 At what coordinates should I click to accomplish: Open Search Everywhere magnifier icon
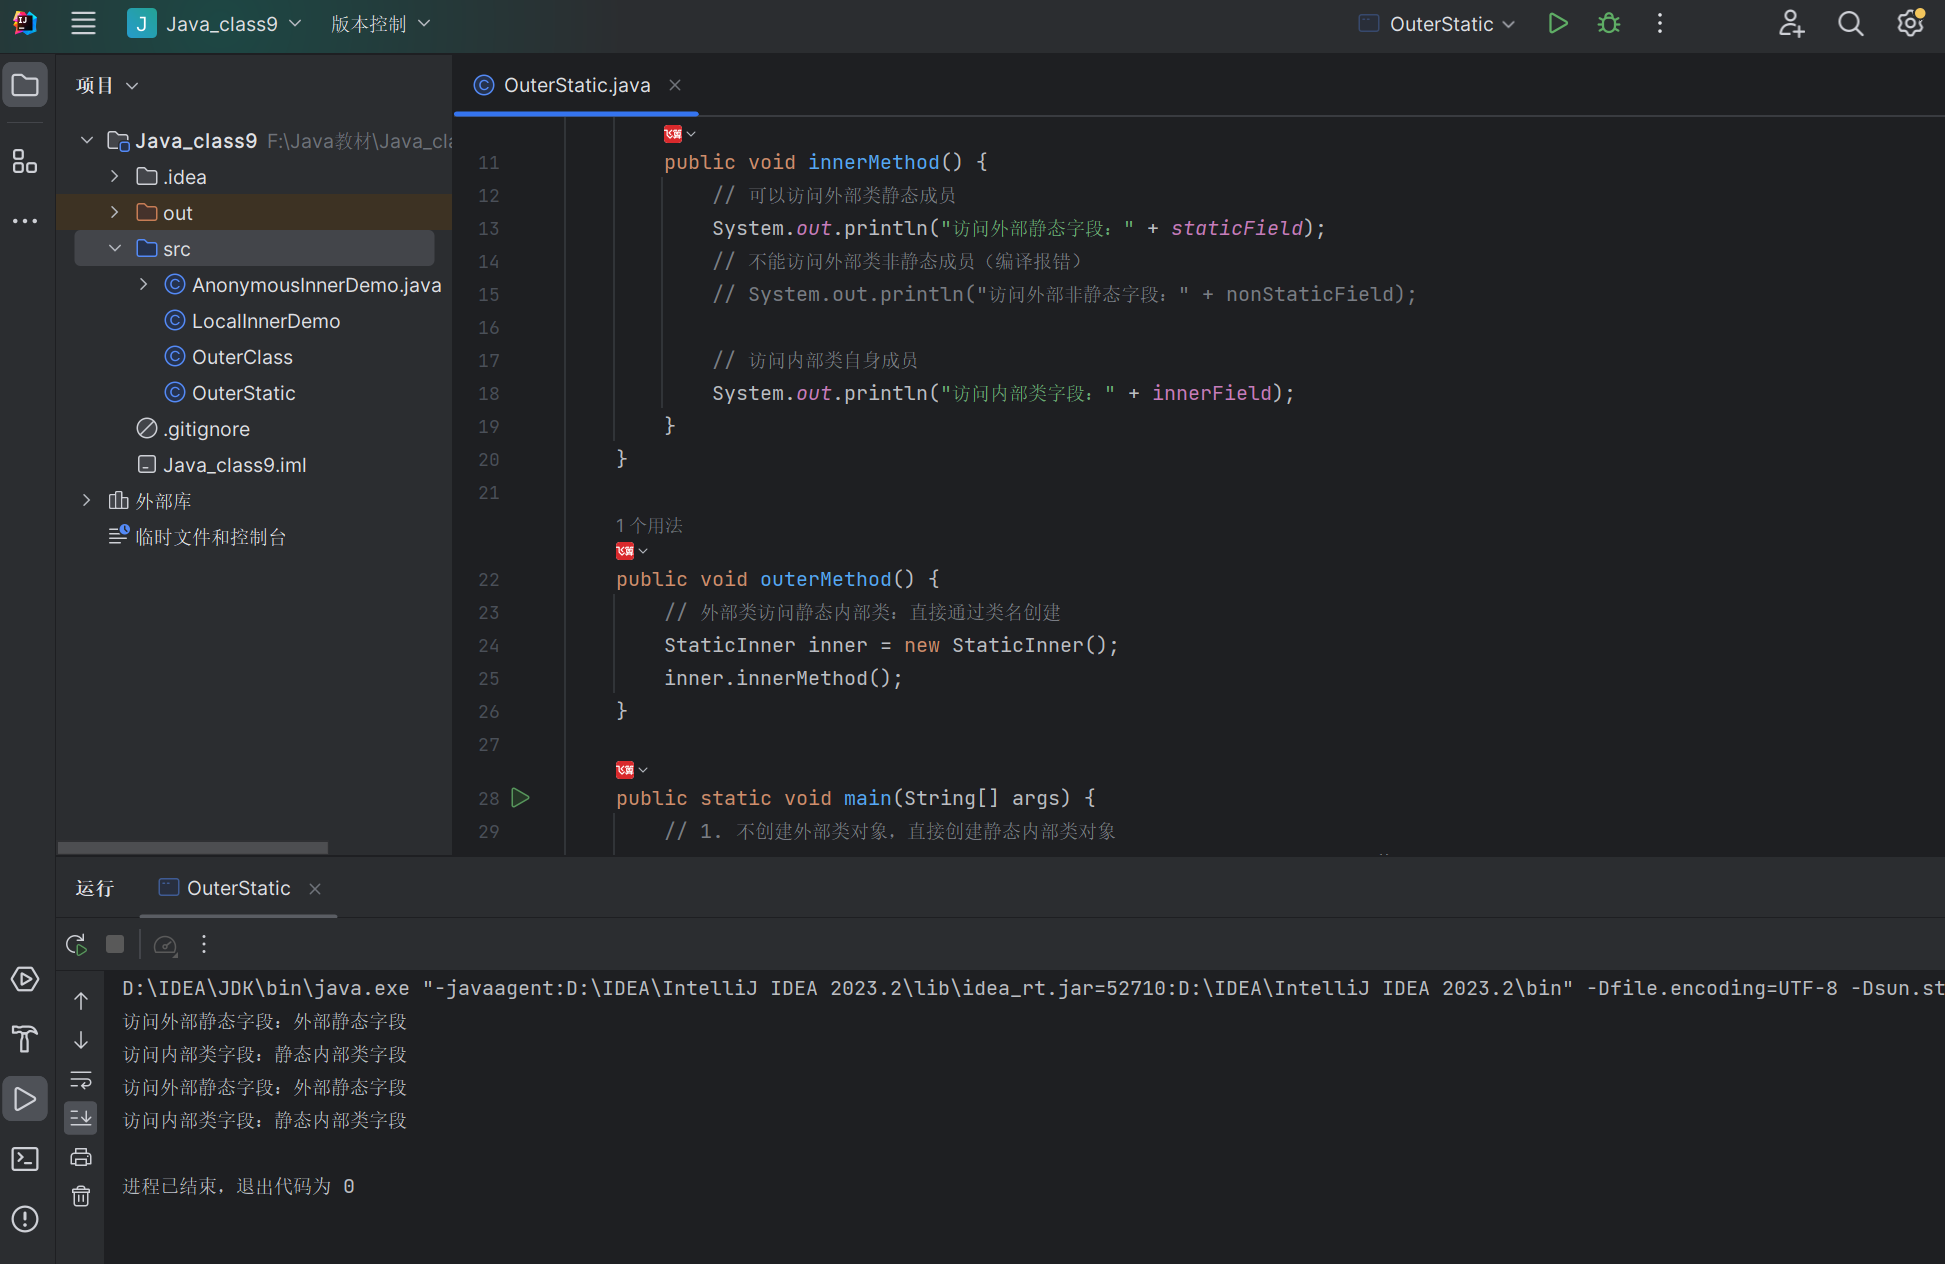coord(1850,24)
